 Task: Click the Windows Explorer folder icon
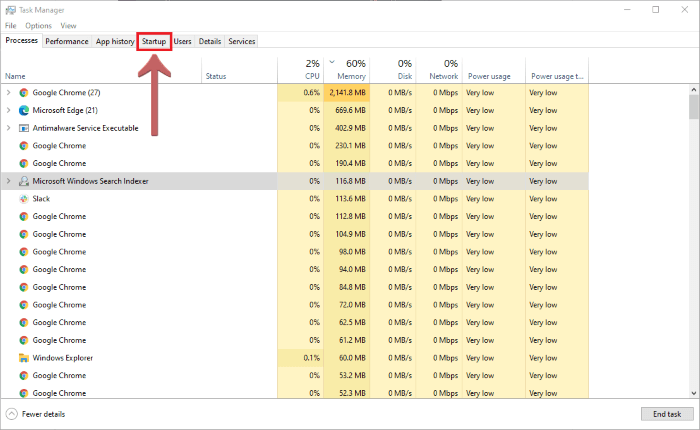pyautogui.click(x=24, y=358)
